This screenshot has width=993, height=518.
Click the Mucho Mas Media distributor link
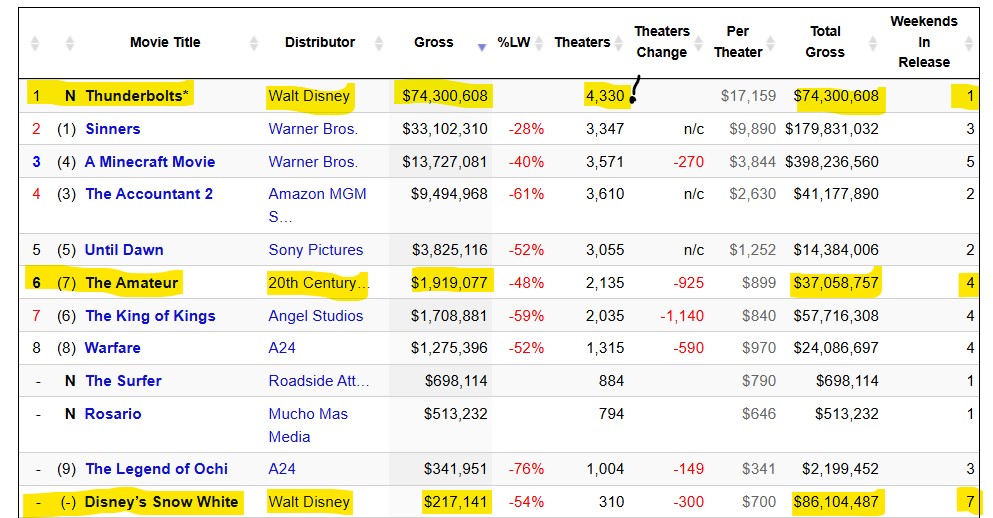[x=308, y=425]
